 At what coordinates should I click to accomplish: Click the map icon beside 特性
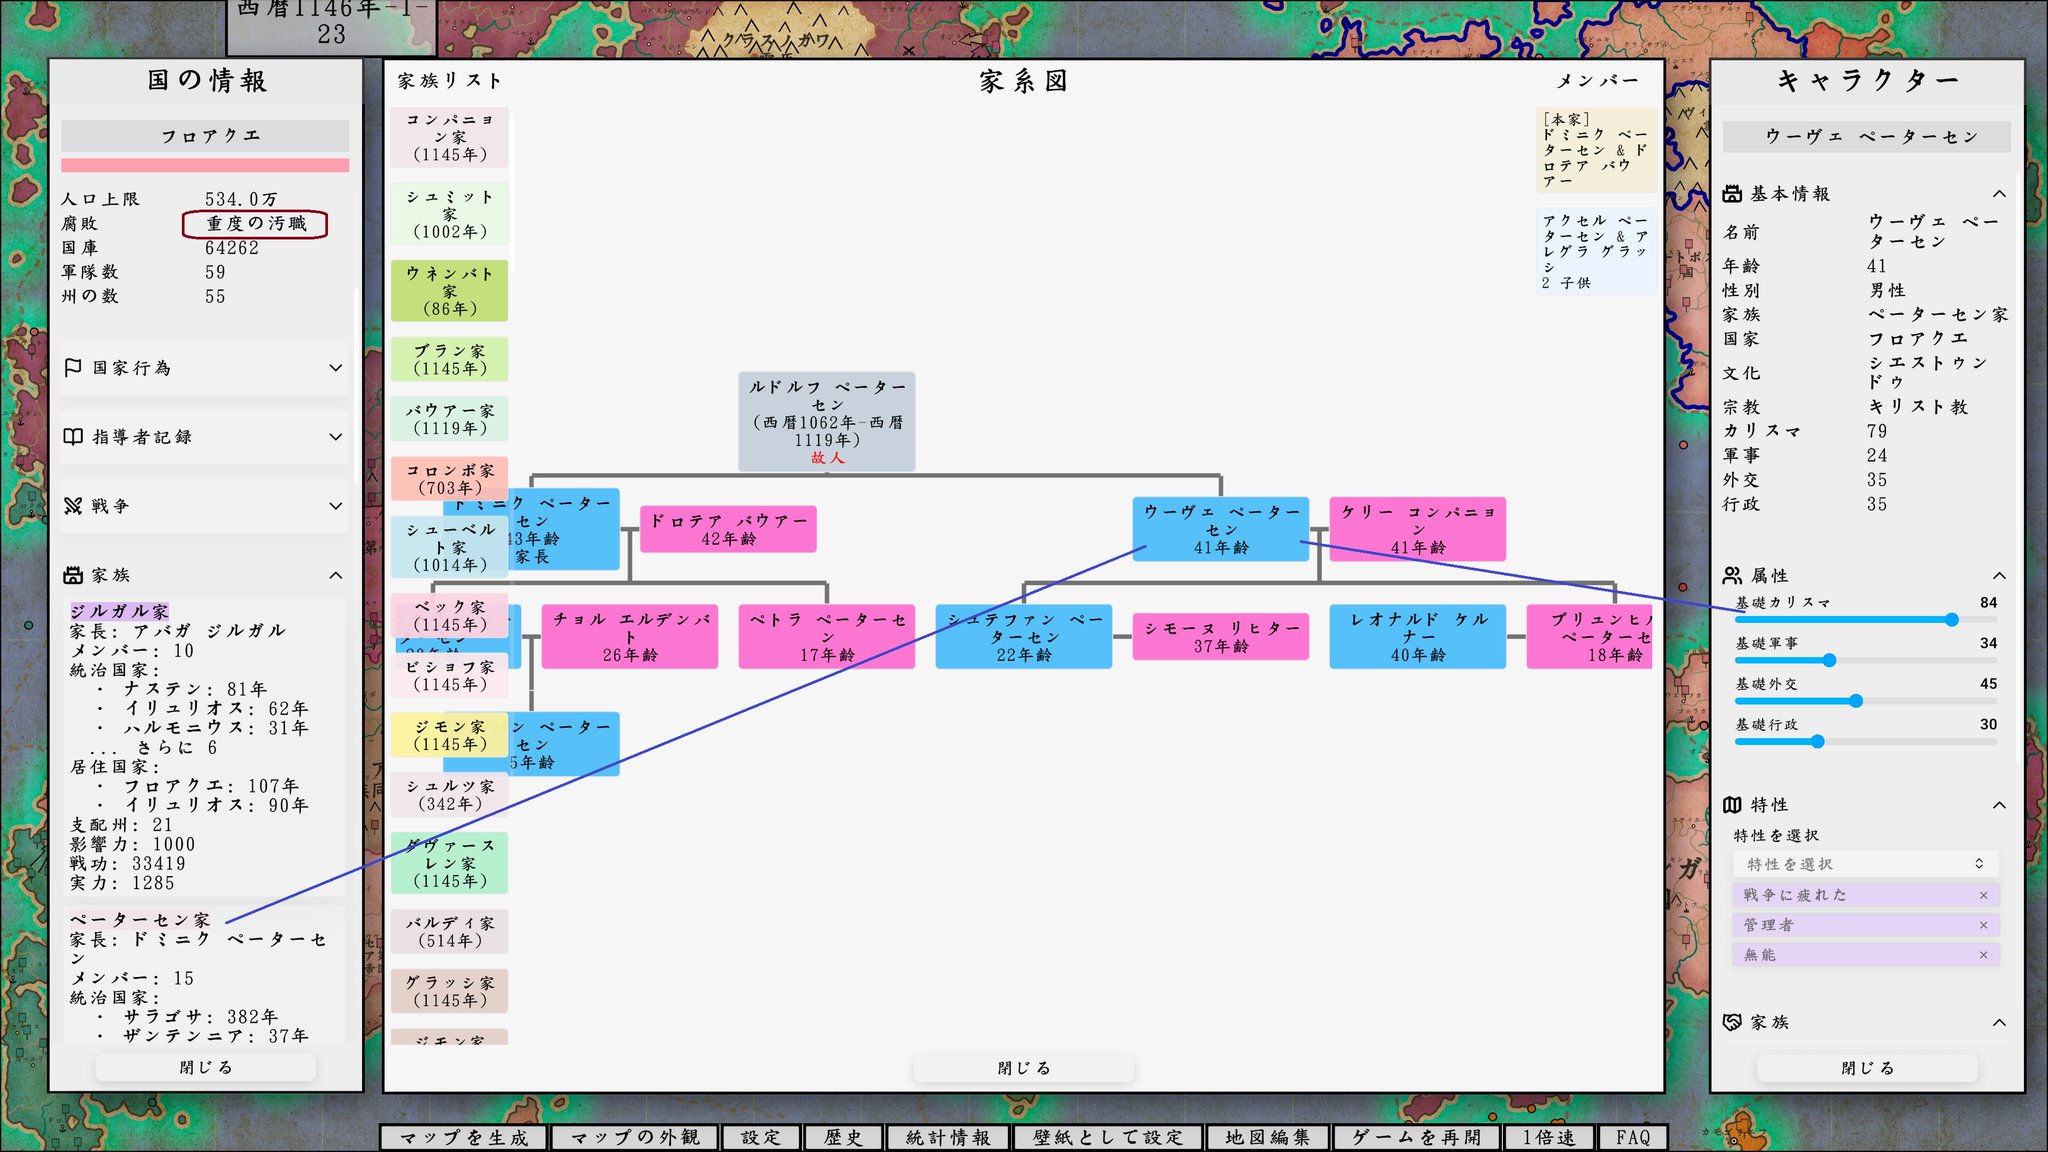1733,805
